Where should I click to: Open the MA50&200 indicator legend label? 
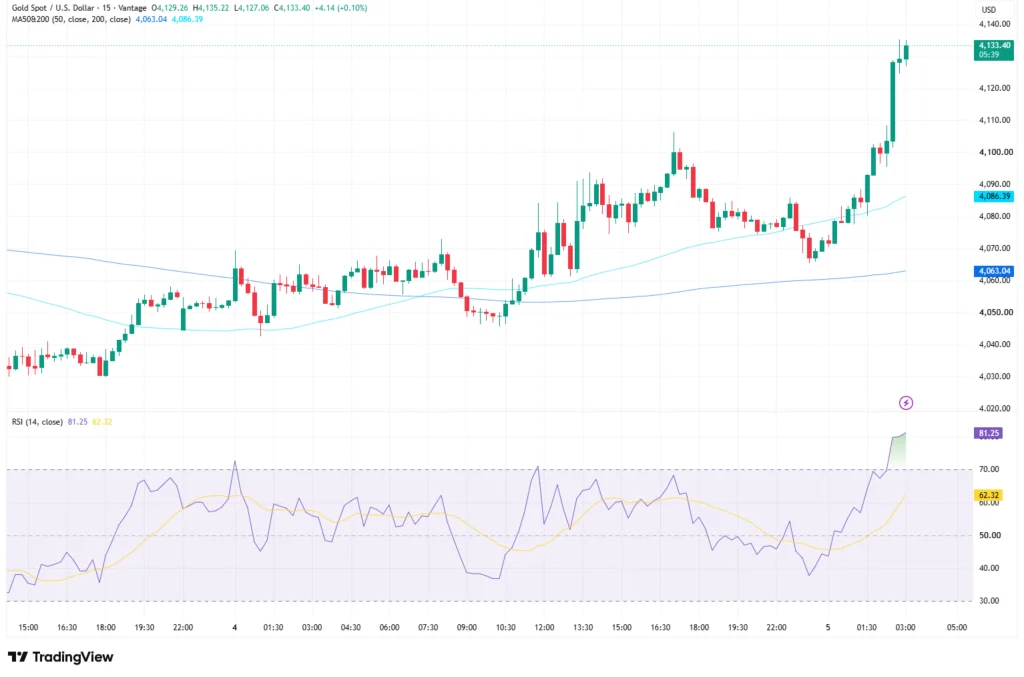[x=71, y=20]
